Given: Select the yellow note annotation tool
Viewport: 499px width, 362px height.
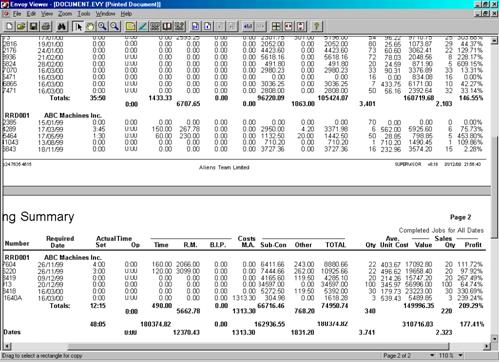Looking at the screenshot, I should click(131, 26).
